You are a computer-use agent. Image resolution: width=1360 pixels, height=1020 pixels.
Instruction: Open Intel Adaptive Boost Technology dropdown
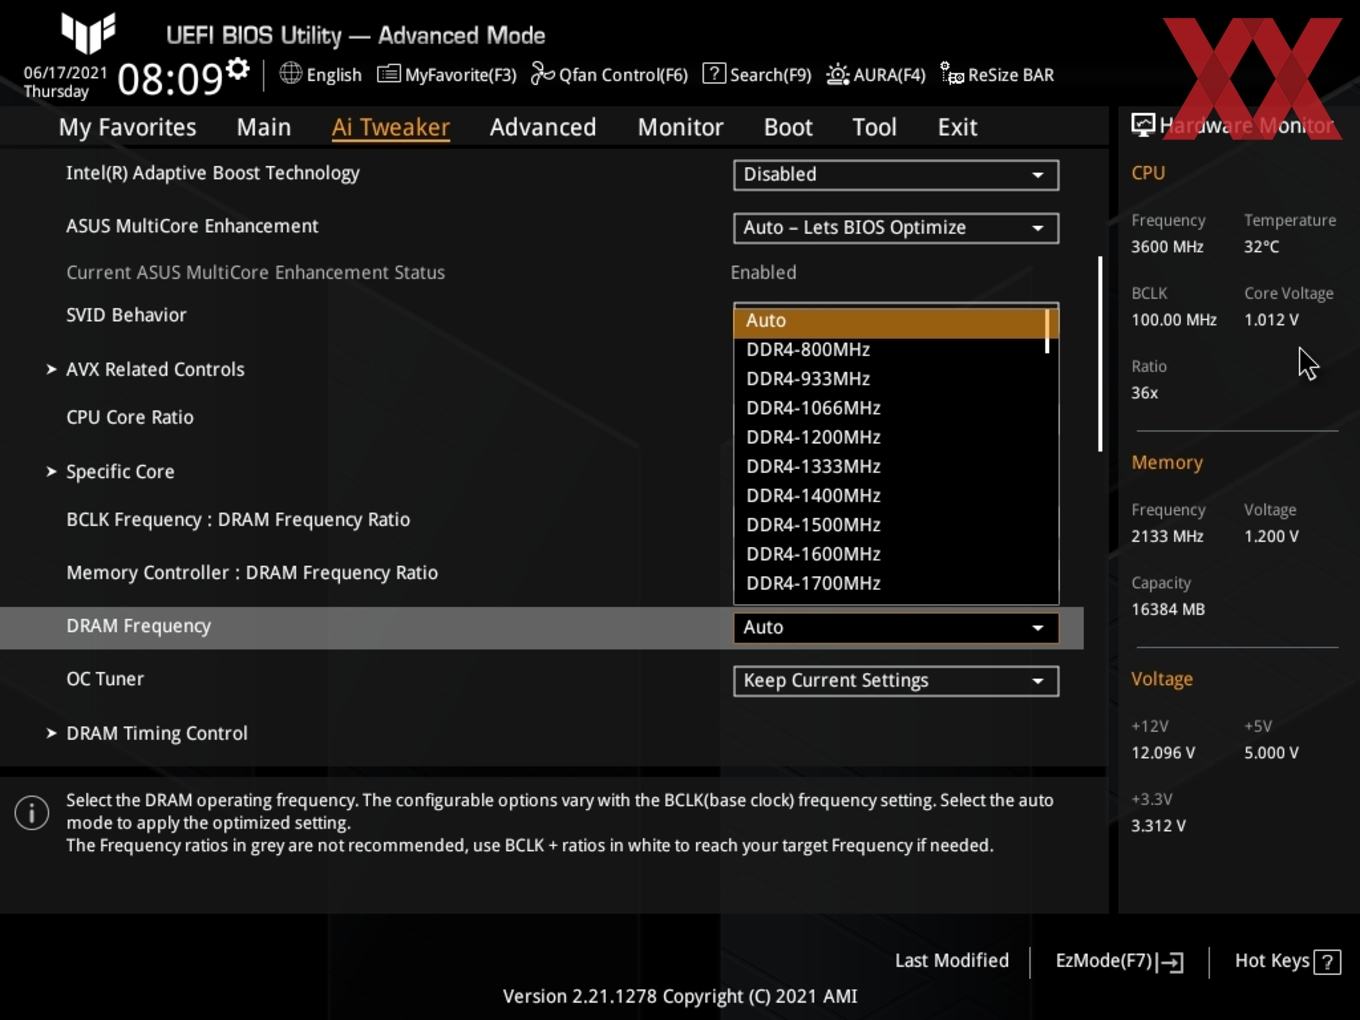coord(896,174)
